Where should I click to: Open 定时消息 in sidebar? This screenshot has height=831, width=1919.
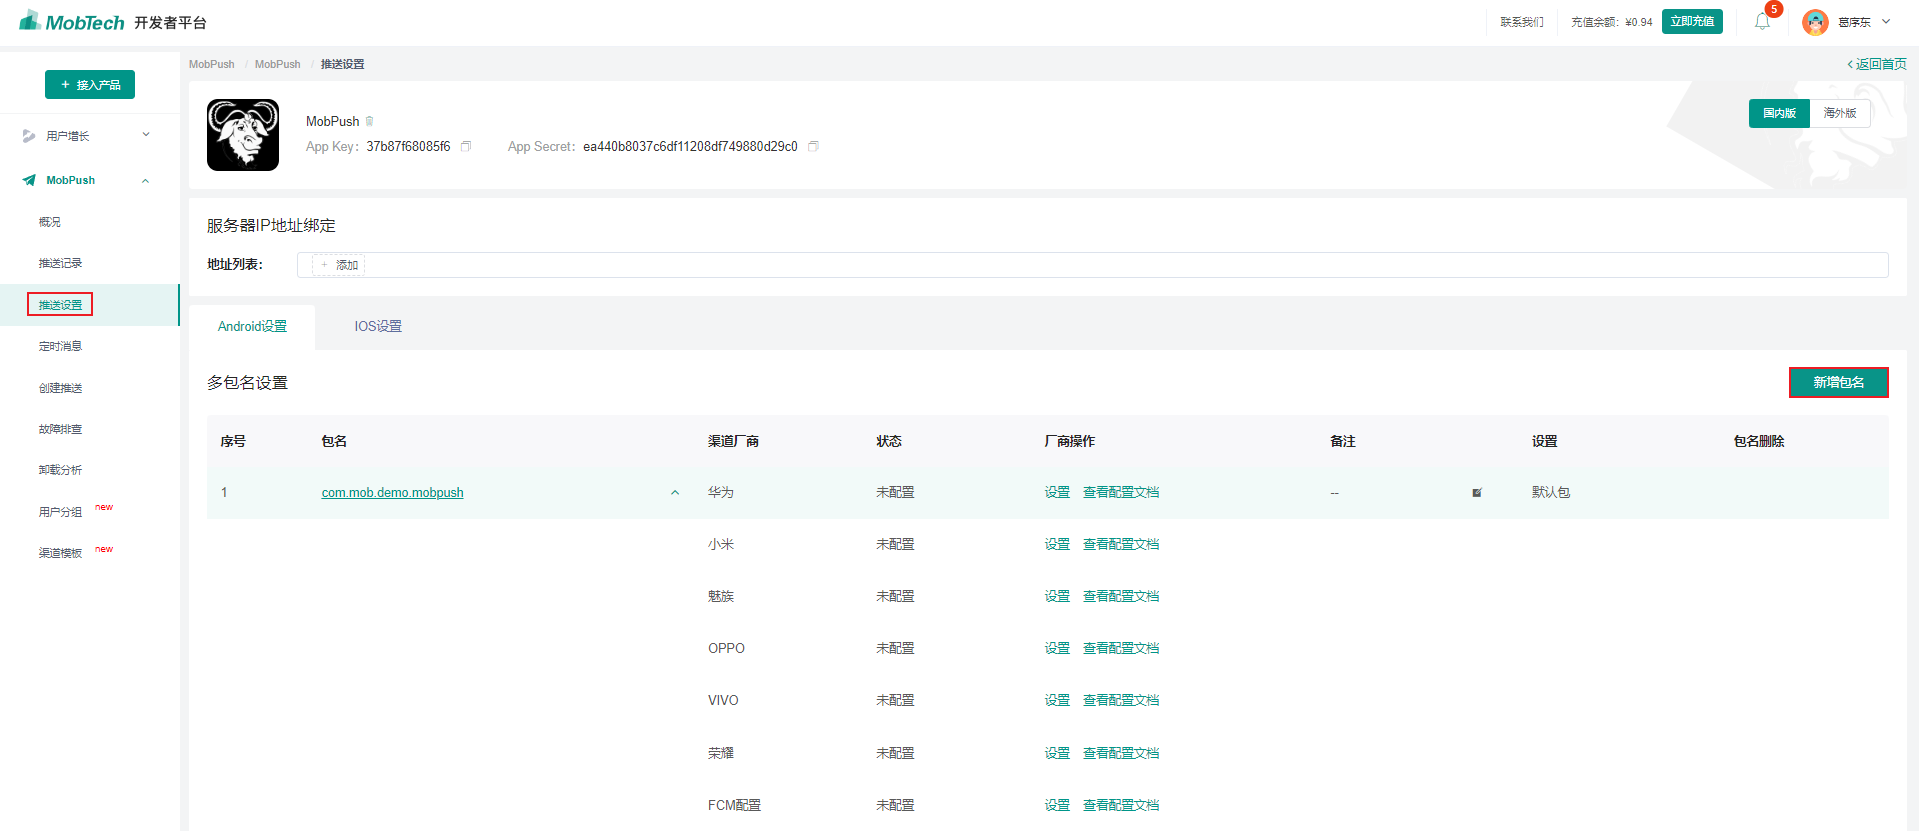pyautogui.click(x=60, y=346)
